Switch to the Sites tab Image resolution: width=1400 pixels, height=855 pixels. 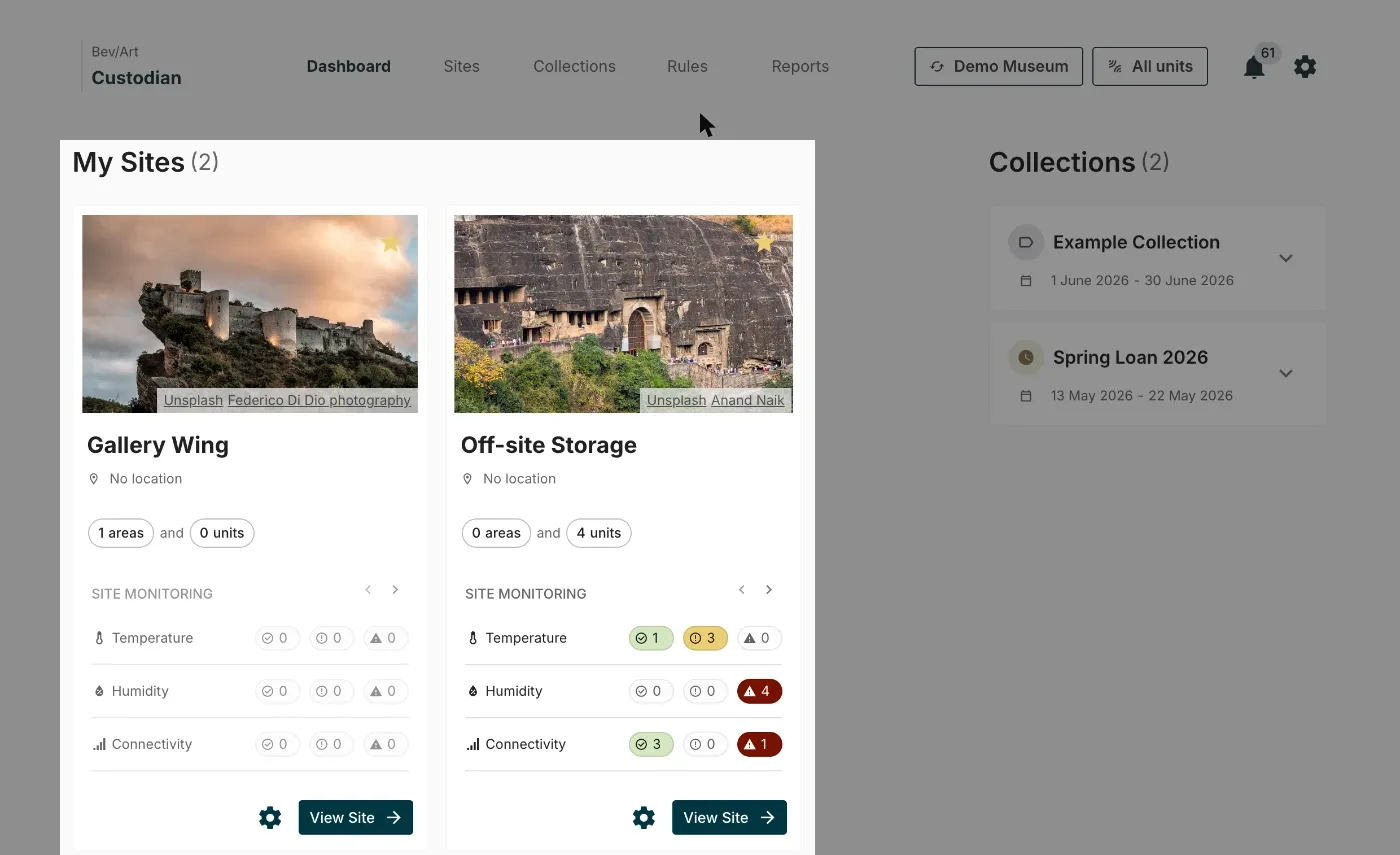click(462, 67)
